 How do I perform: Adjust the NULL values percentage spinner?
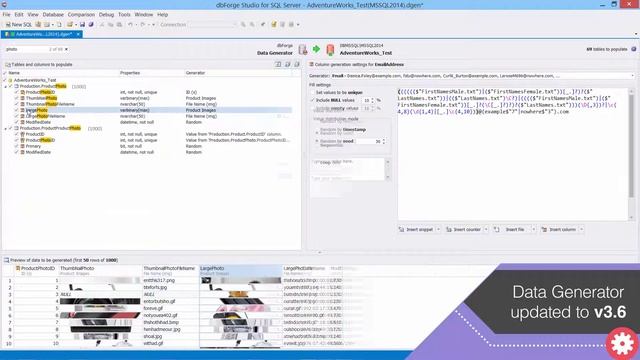tap(372, 100)
